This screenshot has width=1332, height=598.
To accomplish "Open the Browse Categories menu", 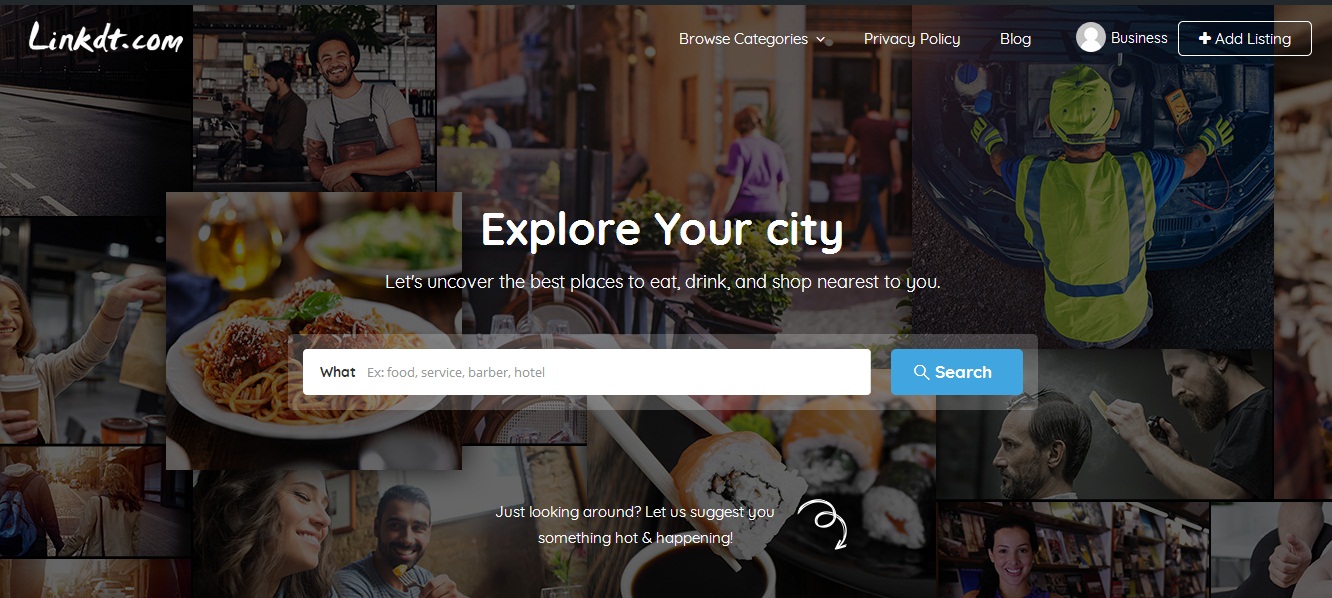I will pos(752,39).
